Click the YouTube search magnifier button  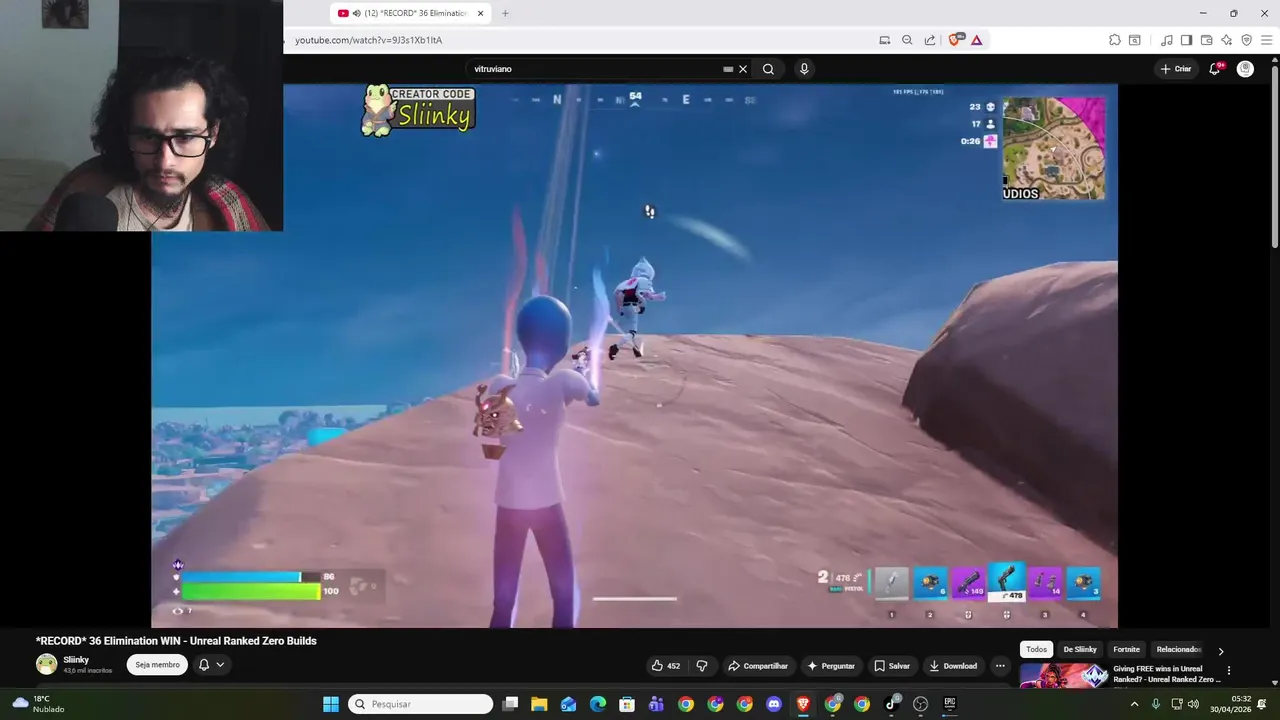coord(768,69)
